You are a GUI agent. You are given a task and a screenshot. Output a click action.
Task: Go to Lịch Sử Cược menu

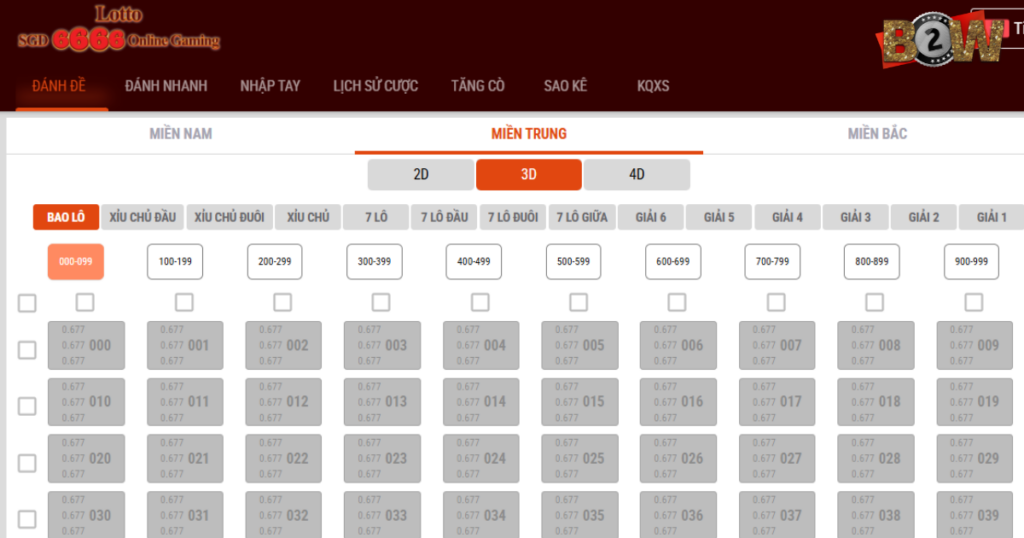375,86
